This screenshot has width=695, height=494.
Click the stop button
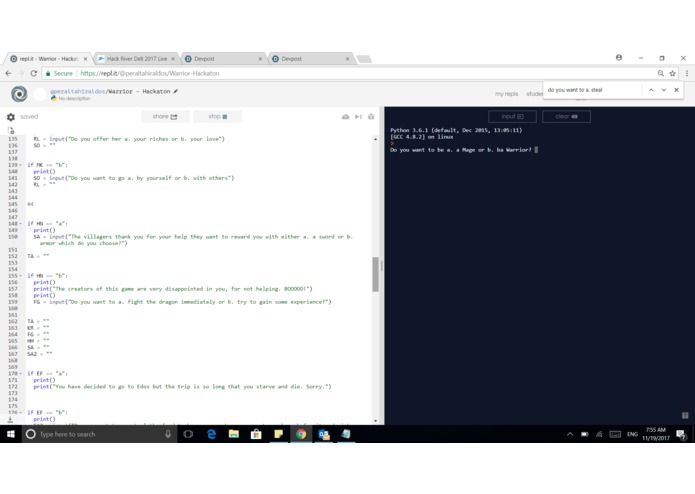[218, 117]
